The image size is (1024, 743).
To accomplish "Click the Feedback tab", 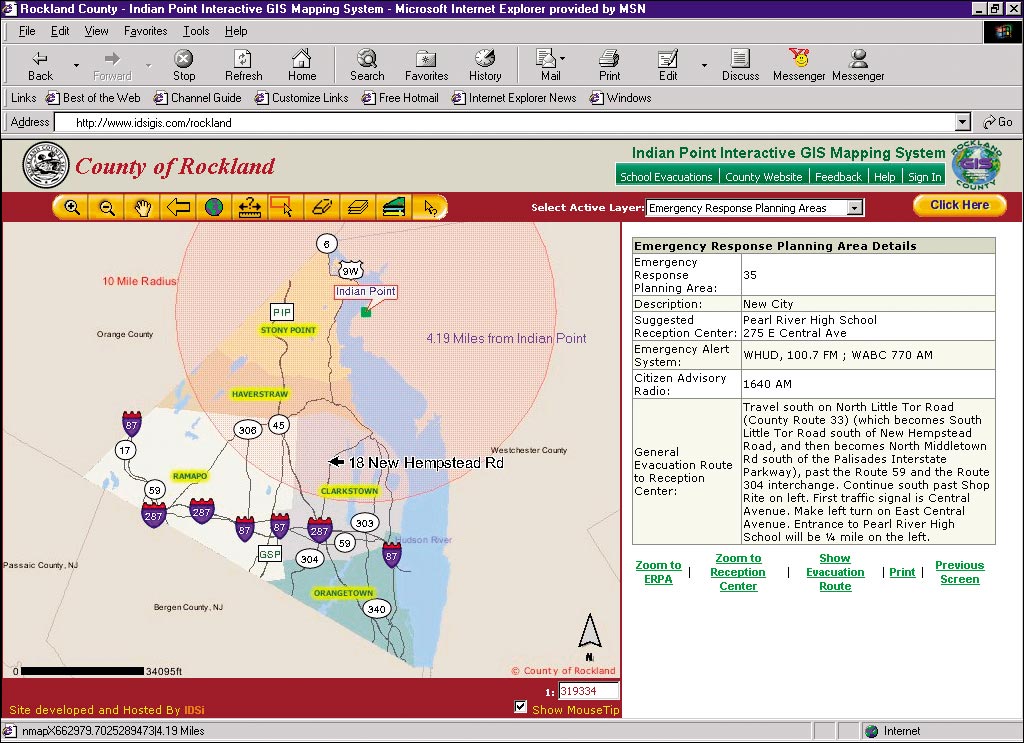I will pyautogui.click(x=838, y=176).
